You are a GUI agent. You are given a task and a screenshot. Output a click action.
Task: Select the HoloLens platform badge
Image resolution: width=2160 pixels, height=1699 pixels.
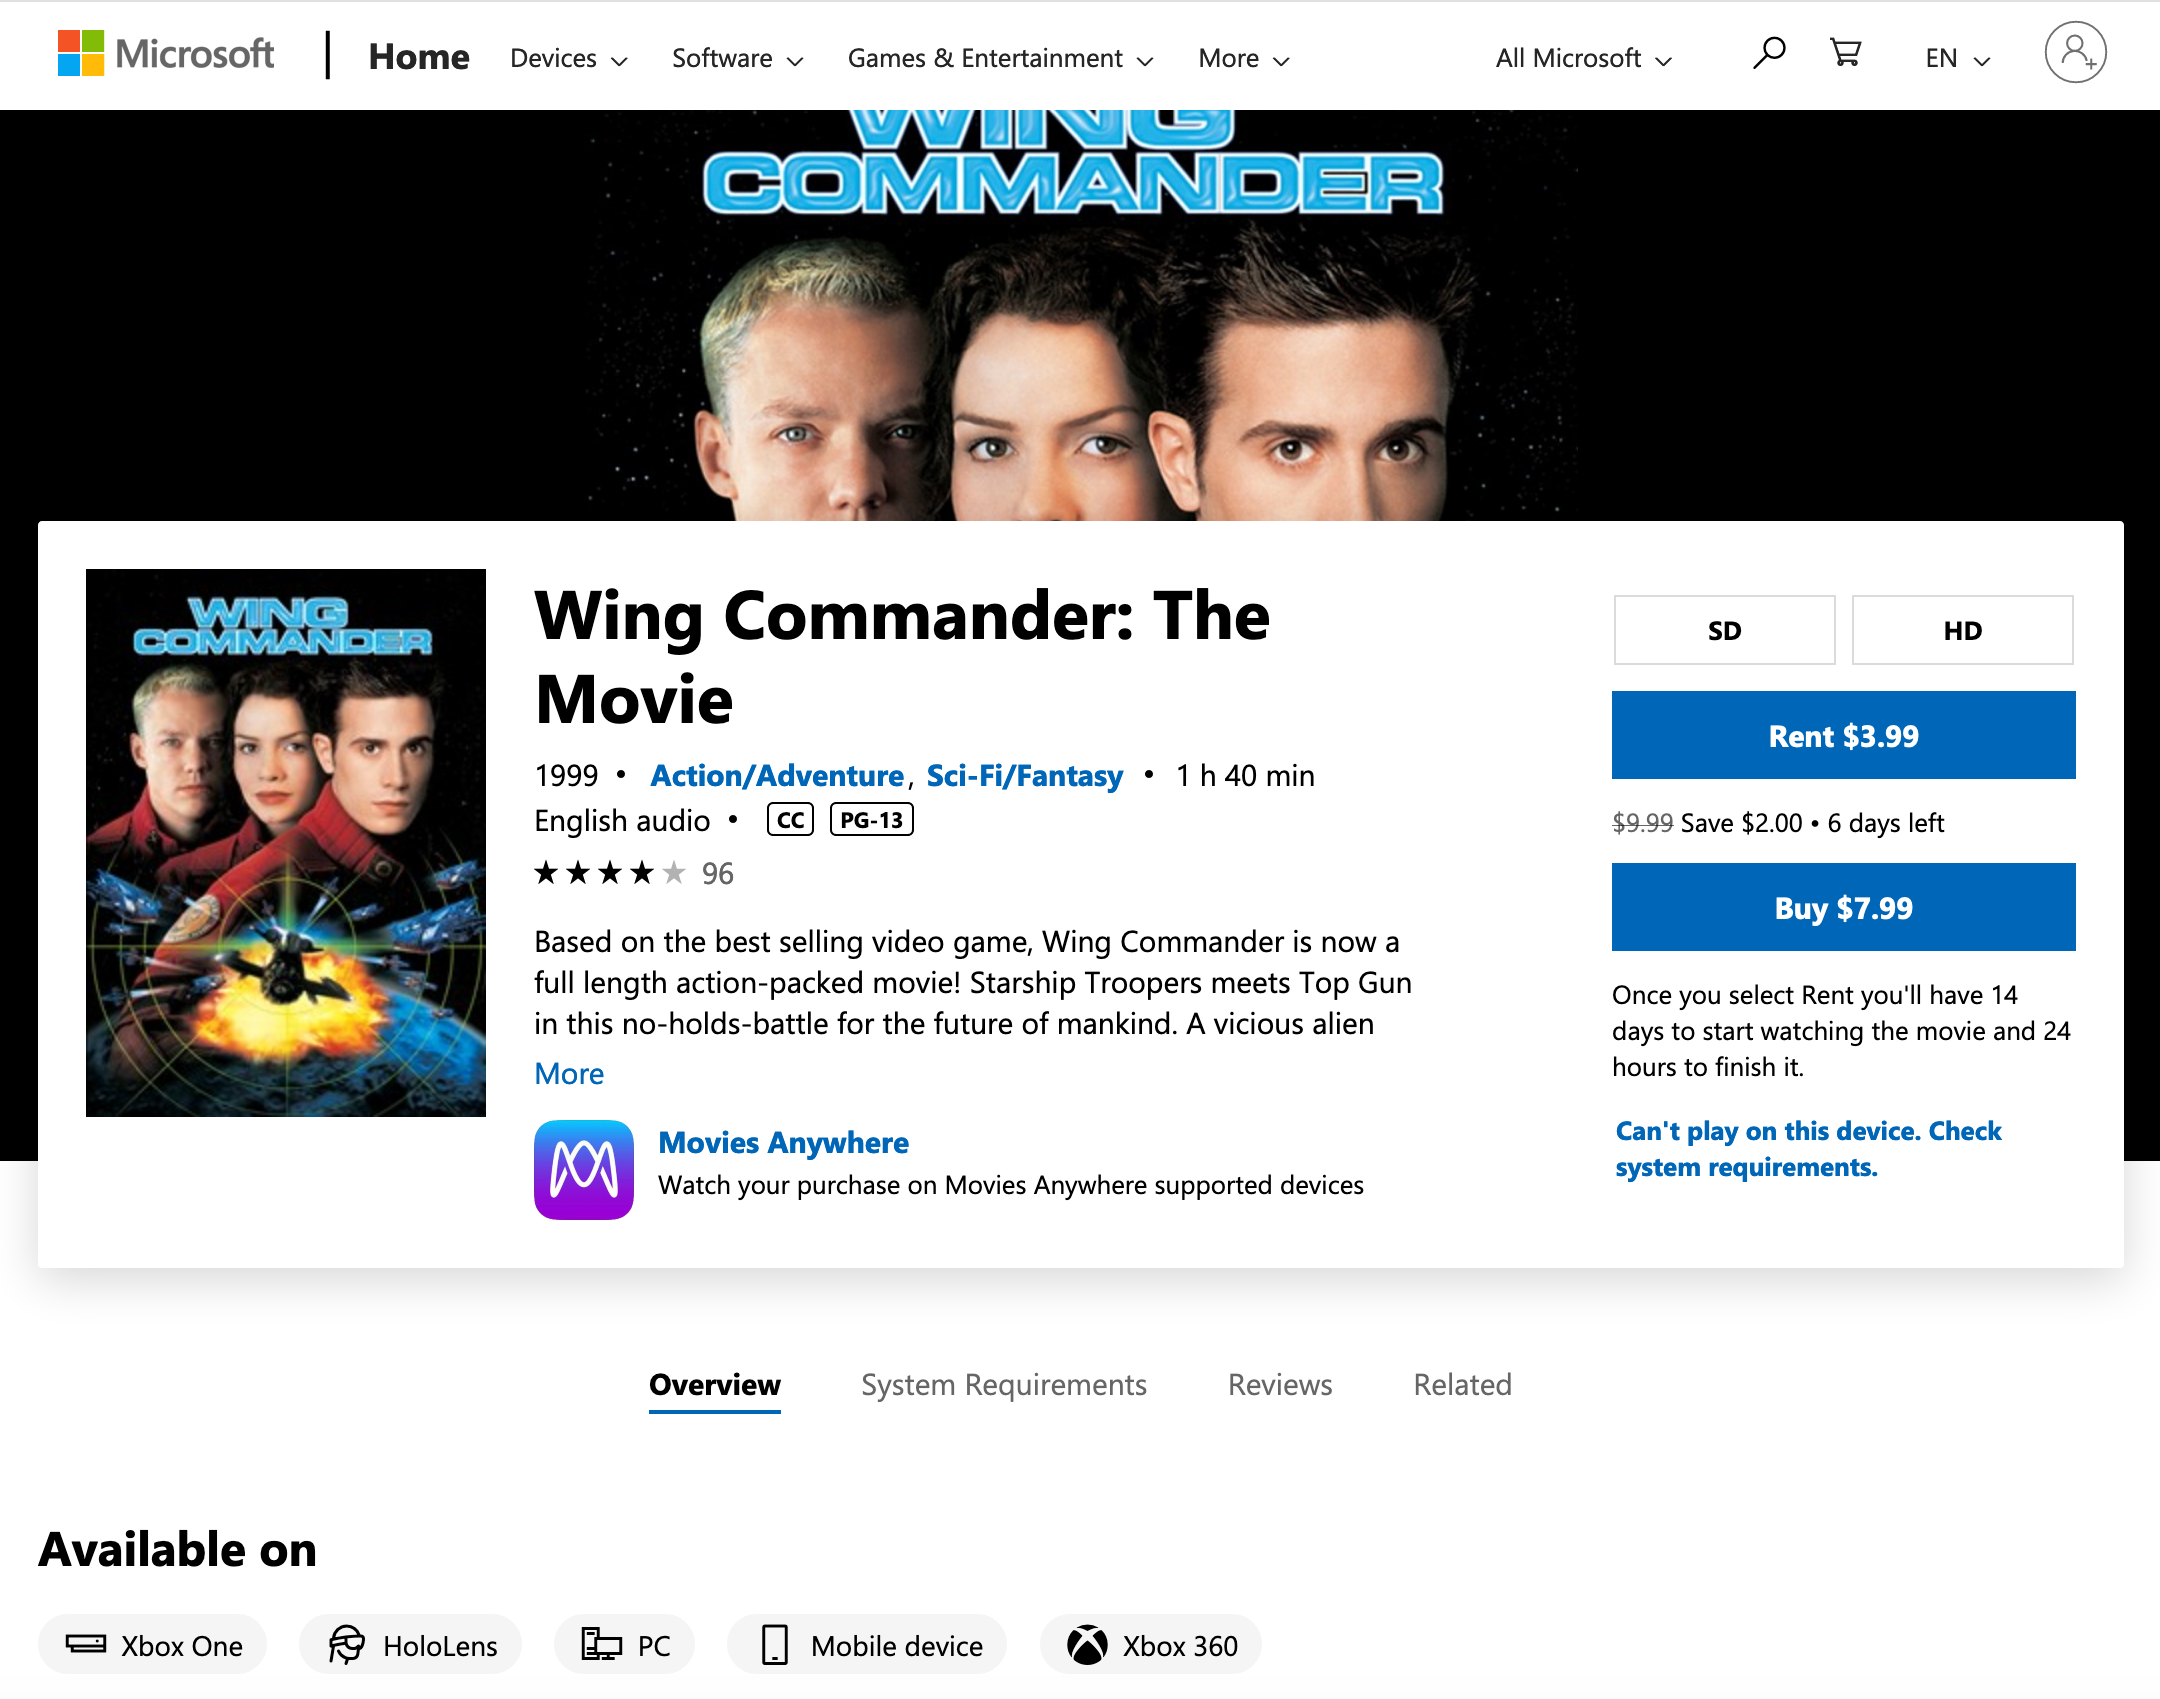click(x=411, y=1645)
